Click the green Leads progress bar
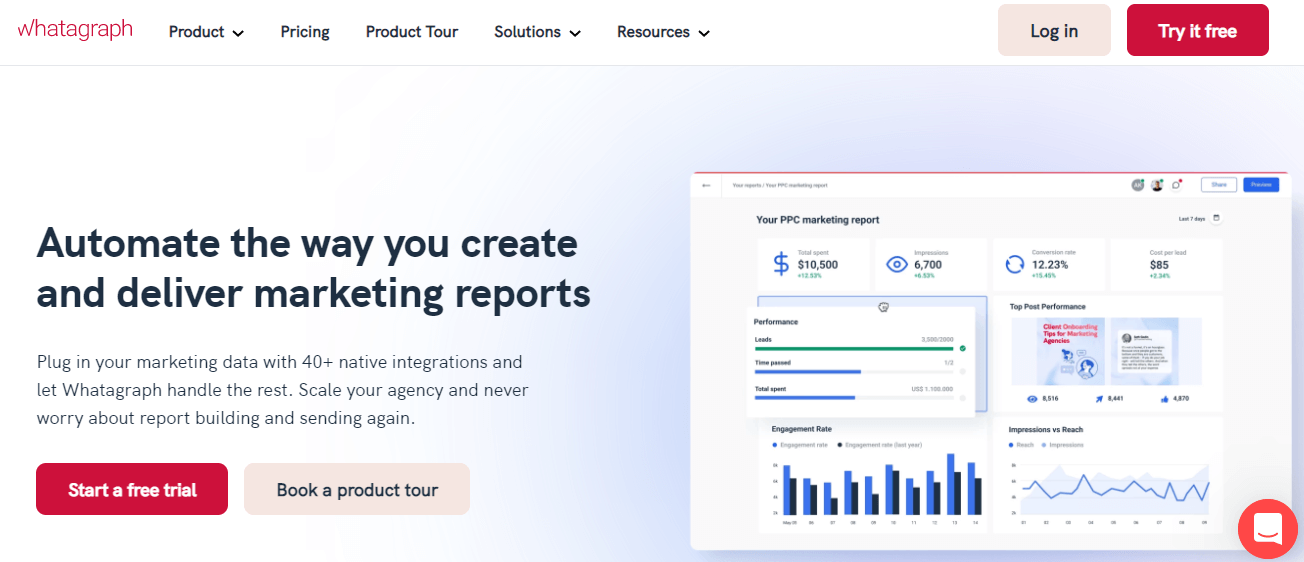Screen dimensions: 1304x562 point(855,349)
